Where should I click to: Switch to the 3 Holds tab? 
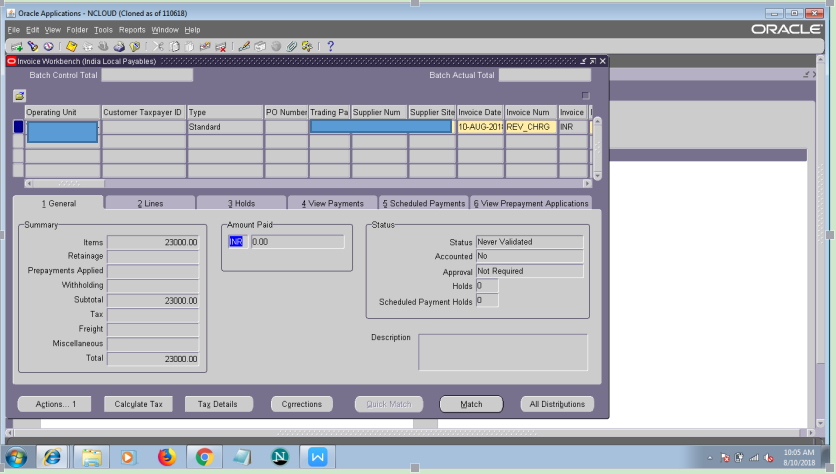pos(242,203)
